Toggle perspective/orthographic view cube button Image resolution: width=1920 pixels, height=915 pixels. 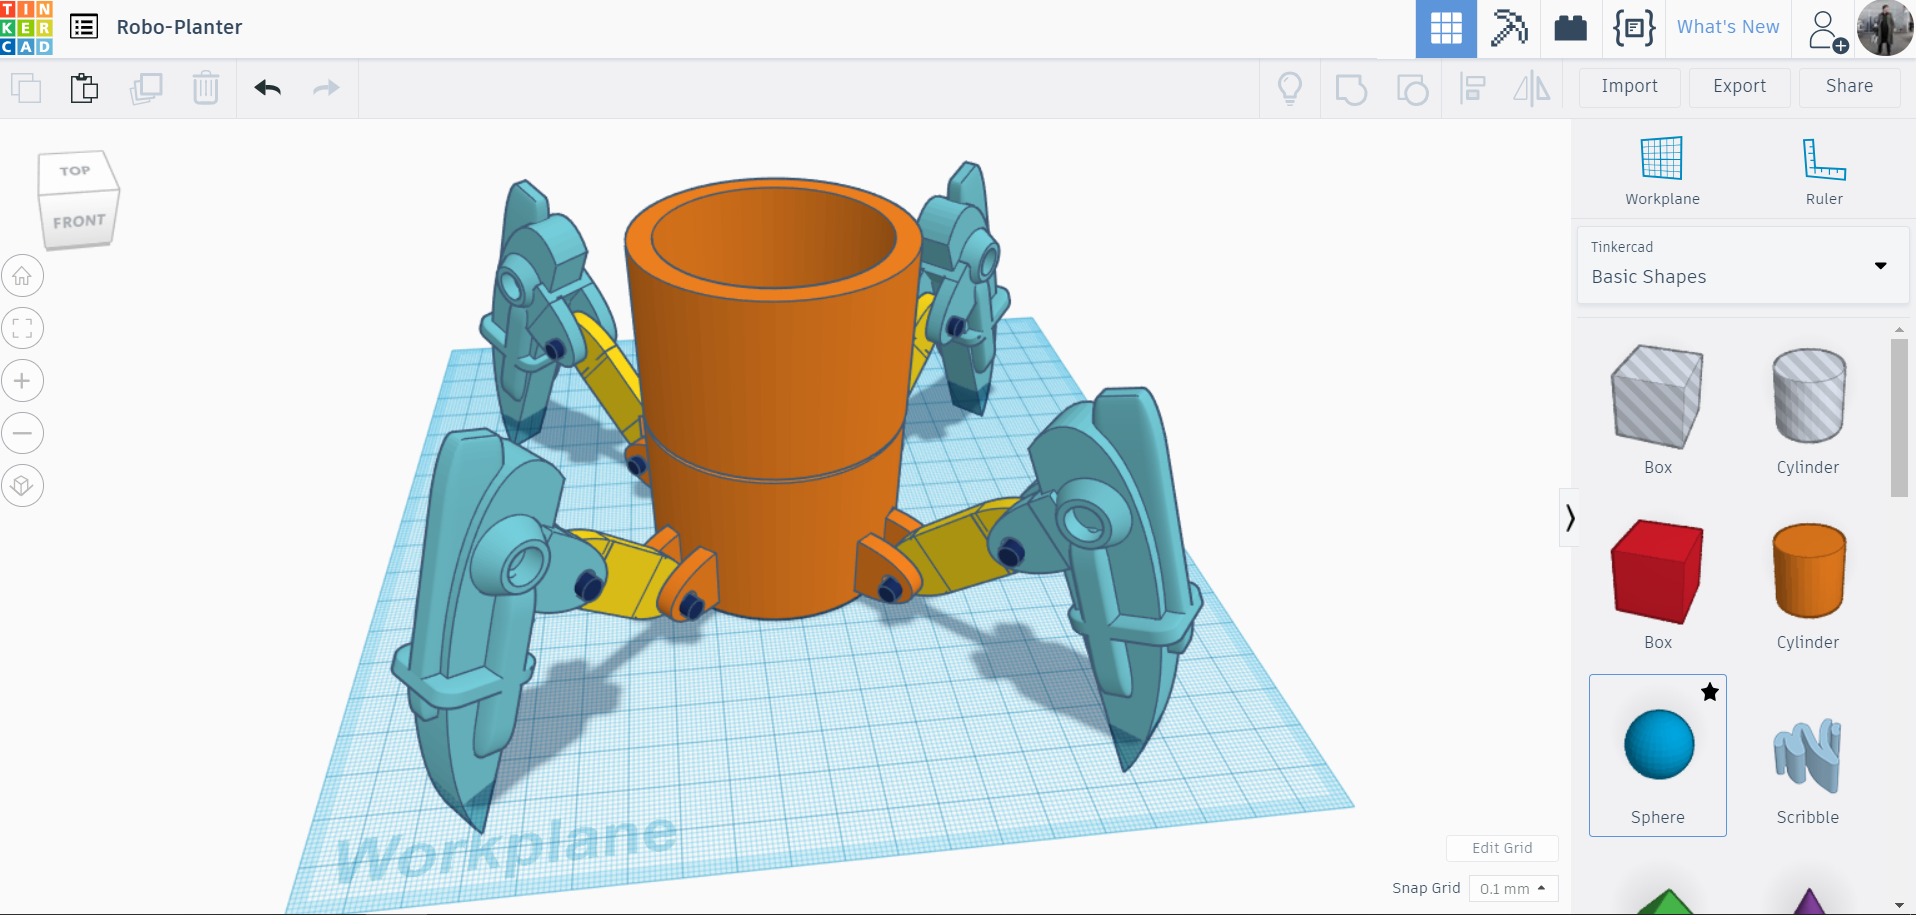click(x=22, y=486)
